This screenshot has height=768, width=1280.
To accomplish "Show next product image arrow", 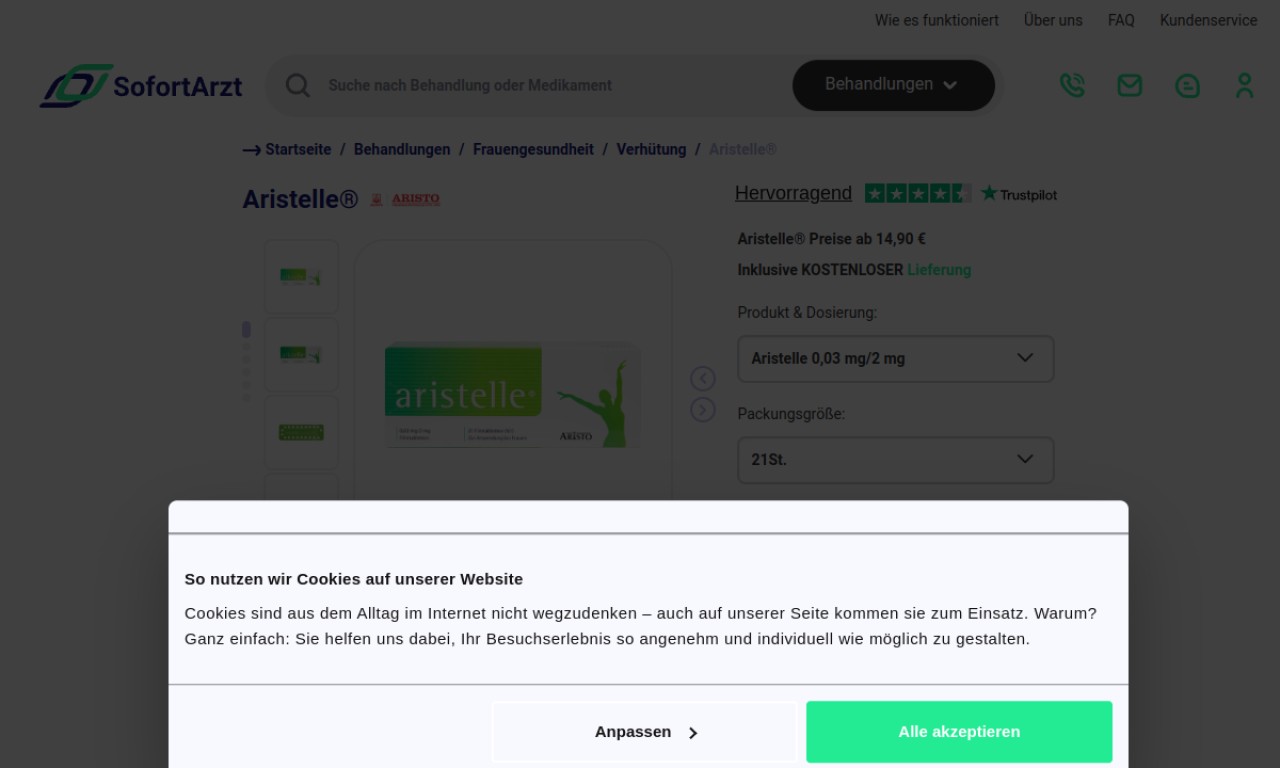I will coord(703,410).
